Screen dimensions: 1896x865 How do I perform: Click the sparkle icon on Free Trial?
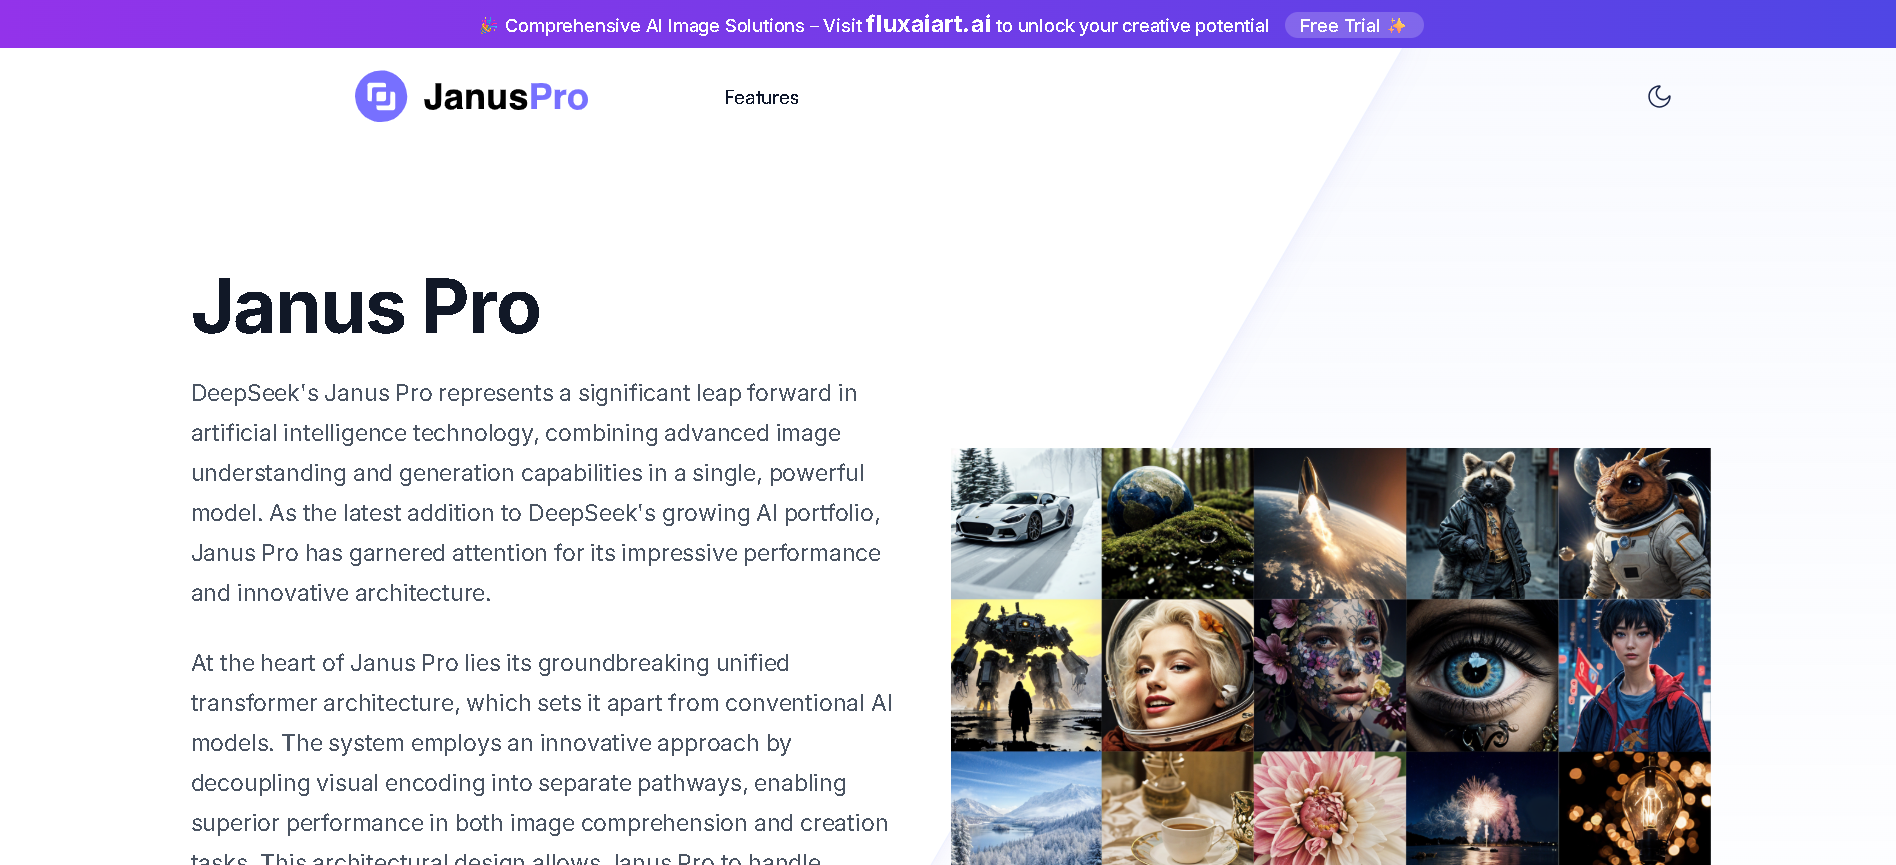(1397, 25)
